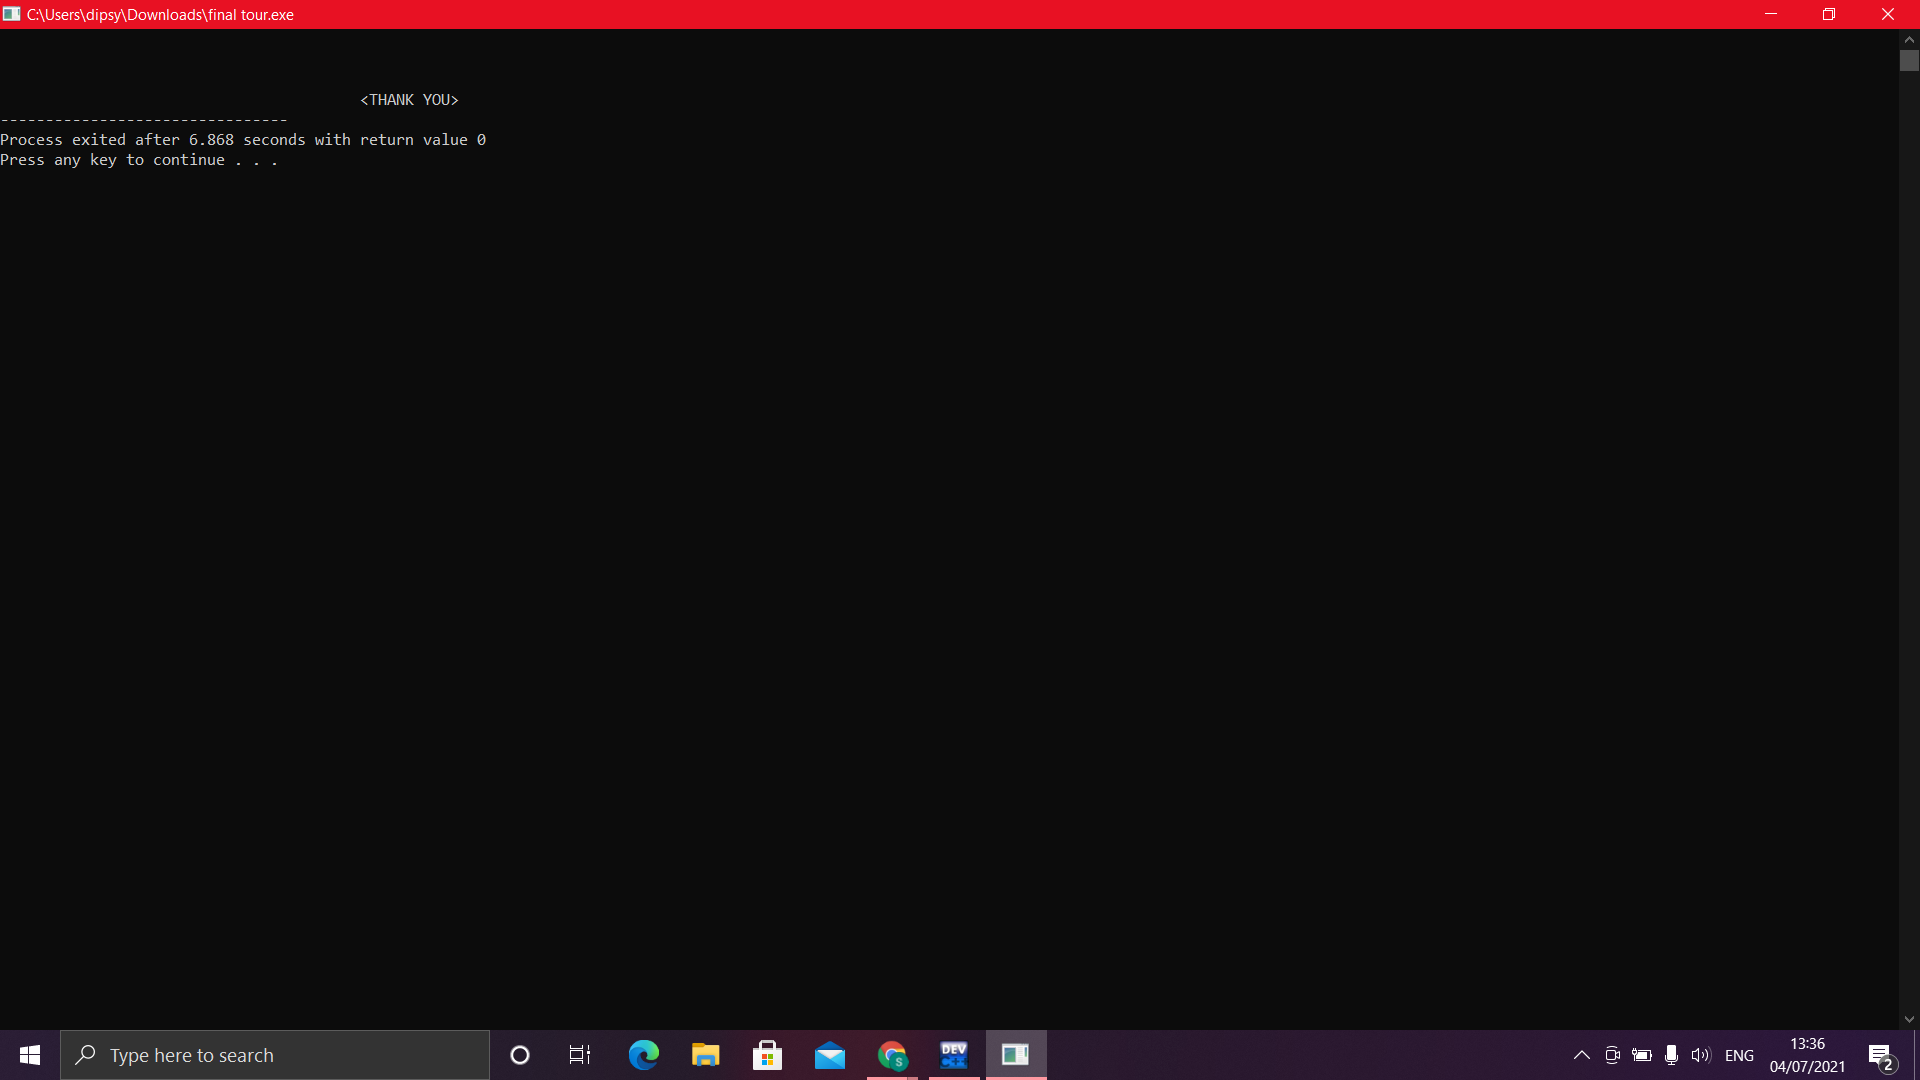This screenshot has height=1080, width=1920.
Task: Open the clock and calendar flyout
Action: tap(1807, 1055)
